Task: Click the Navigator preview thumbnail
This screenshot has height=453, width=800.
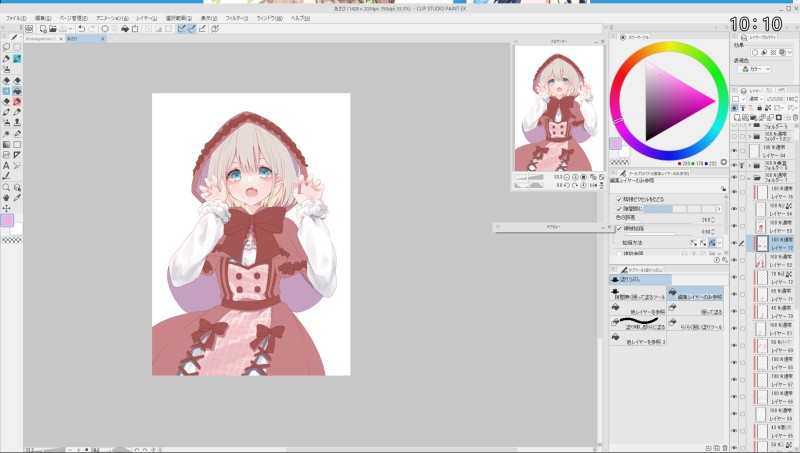Action: pyautogui.click(x=559, y=108)
